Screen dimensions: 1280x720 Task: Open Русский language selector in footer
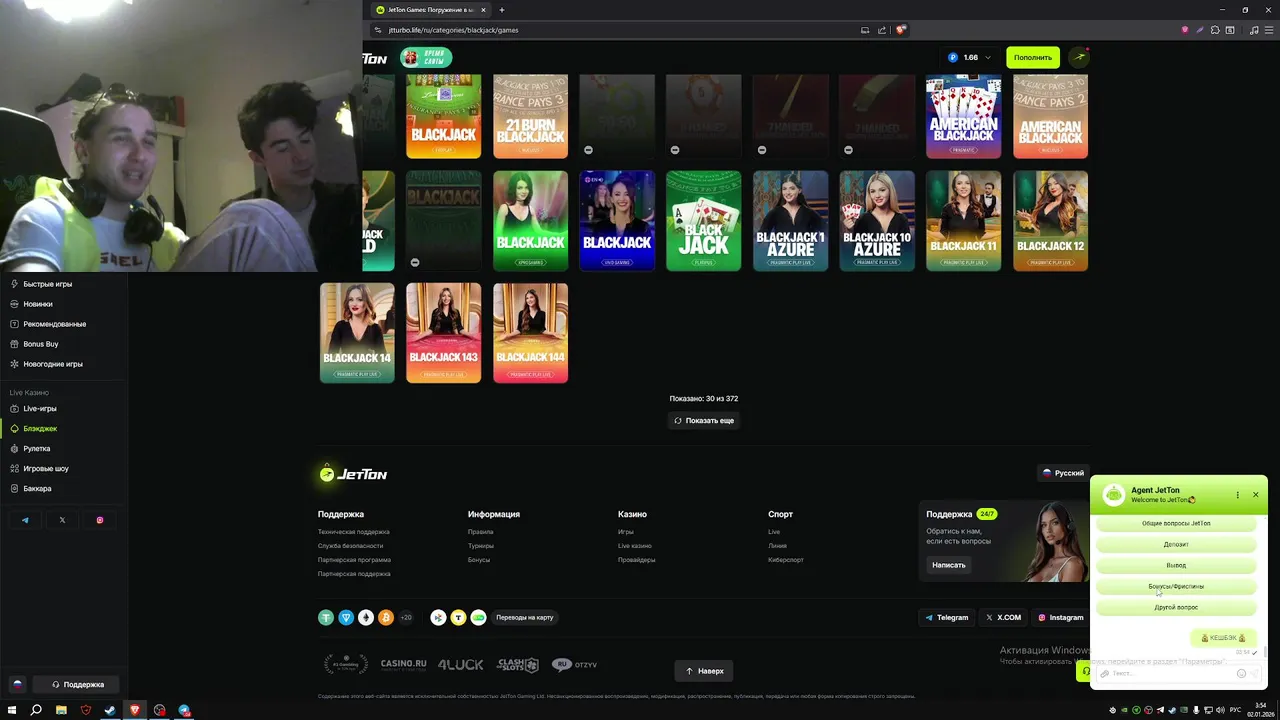coord(1064,473)
